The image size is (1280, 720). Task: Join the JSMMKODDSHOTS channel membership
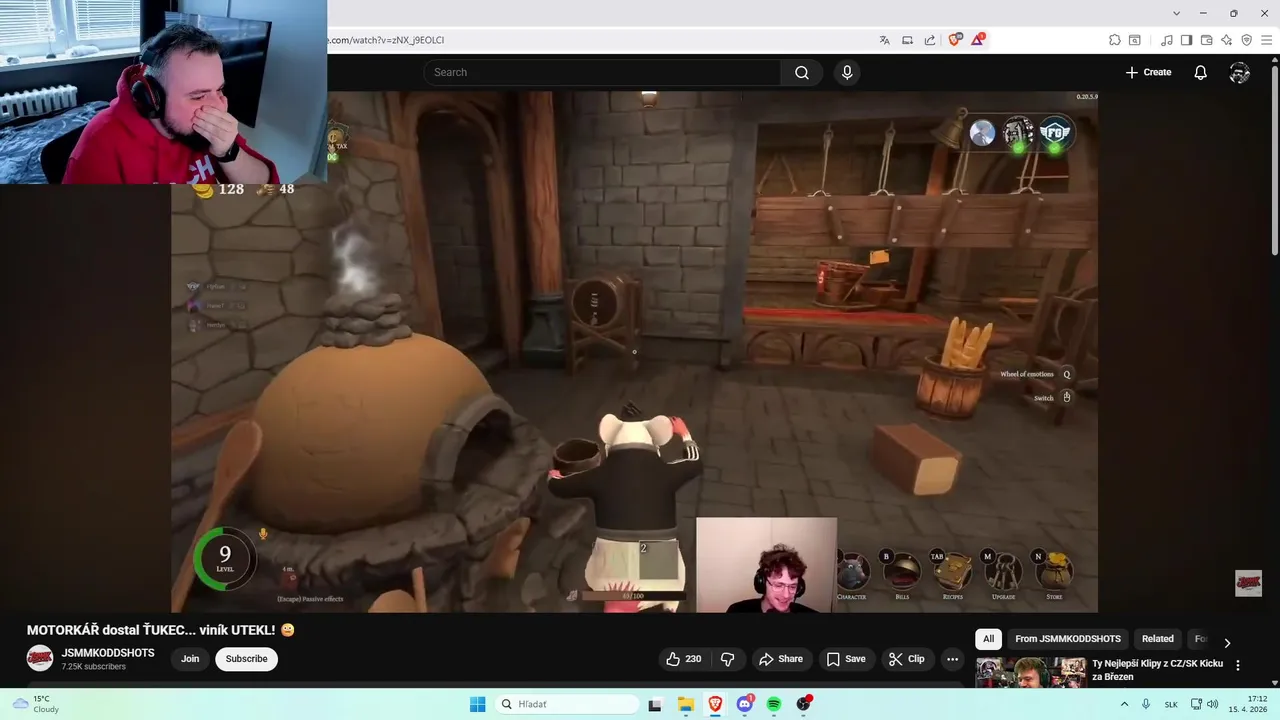(190, 659)
